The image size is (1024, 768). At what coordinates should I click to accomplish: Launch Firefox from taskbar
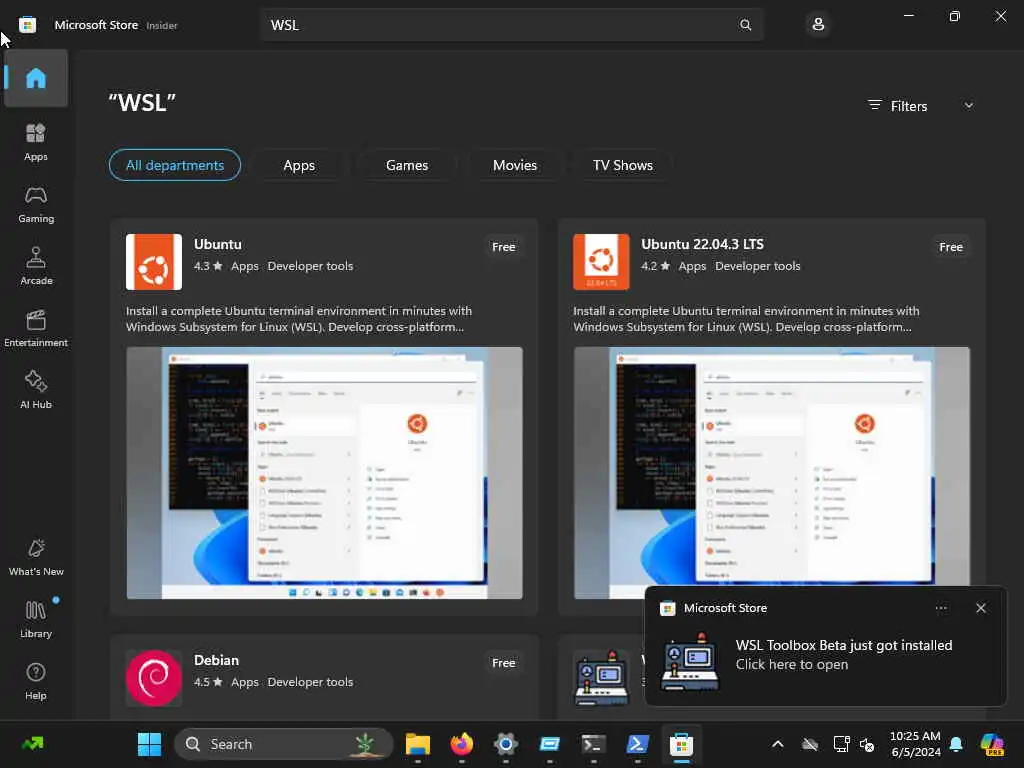click(462, 744)
